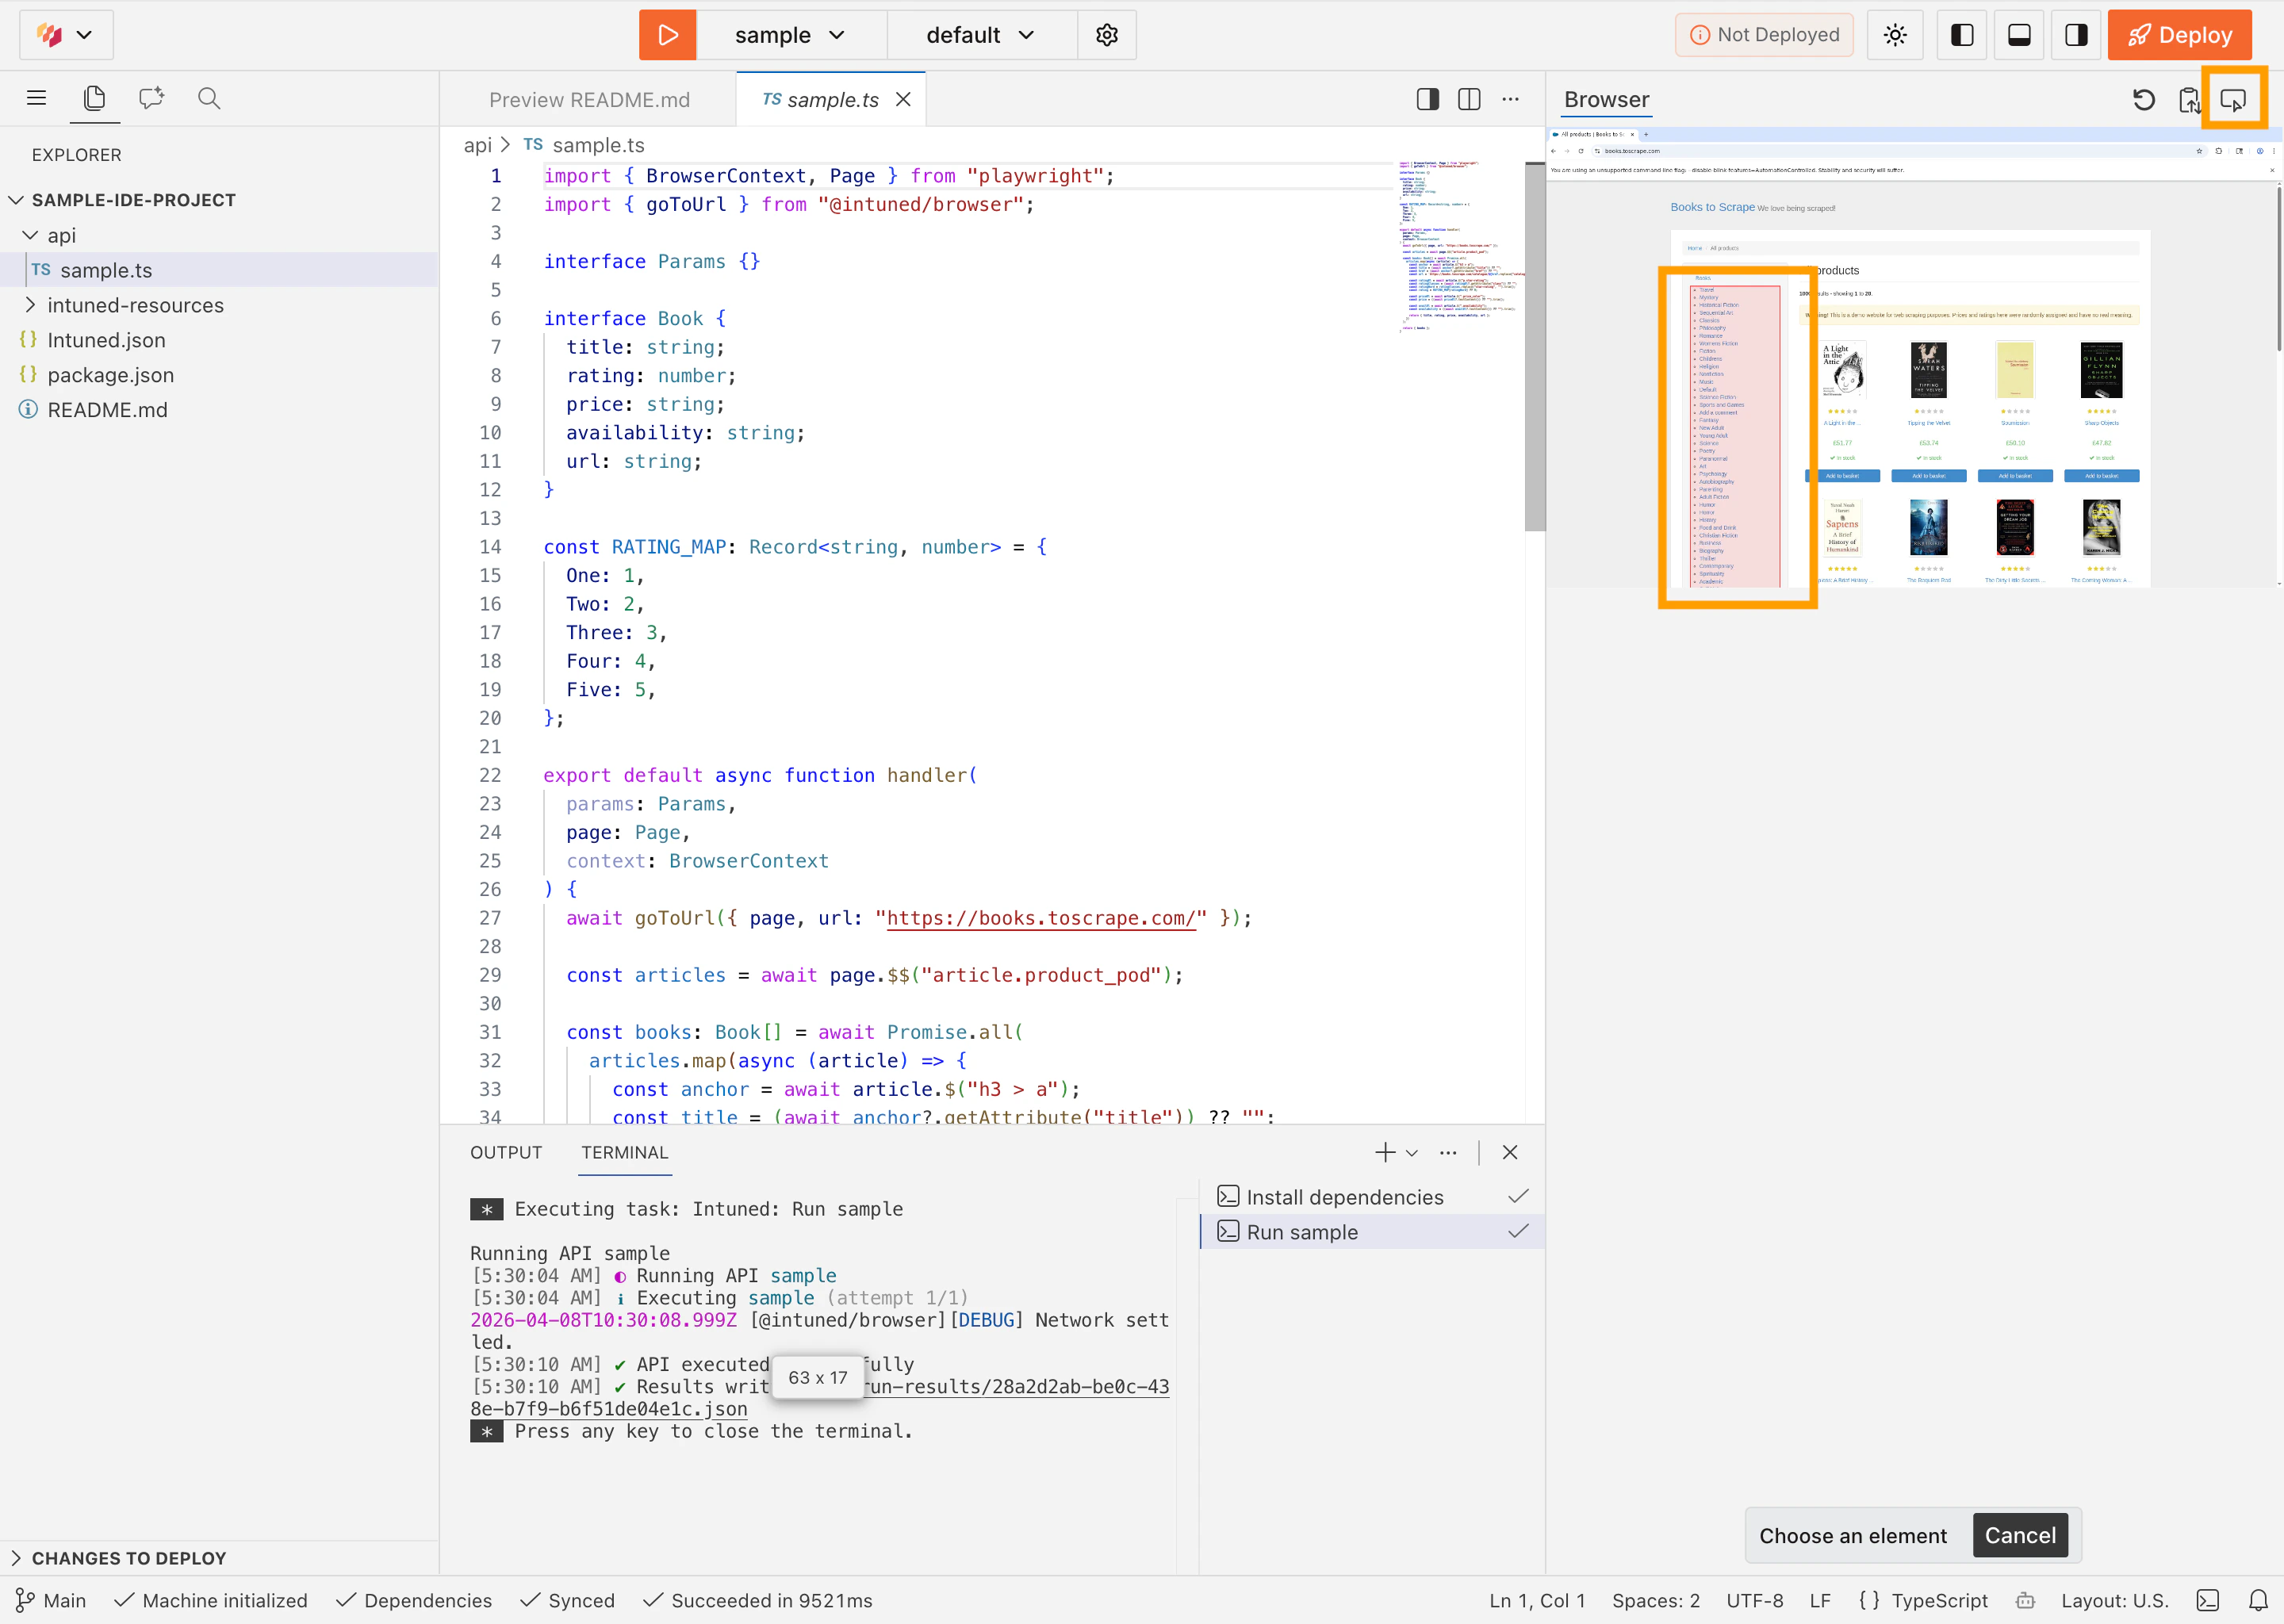Switch to the Preview README.md tab
This screenshot has height=1624, width=2284.
pyautogui.click(x=590, y=99)
